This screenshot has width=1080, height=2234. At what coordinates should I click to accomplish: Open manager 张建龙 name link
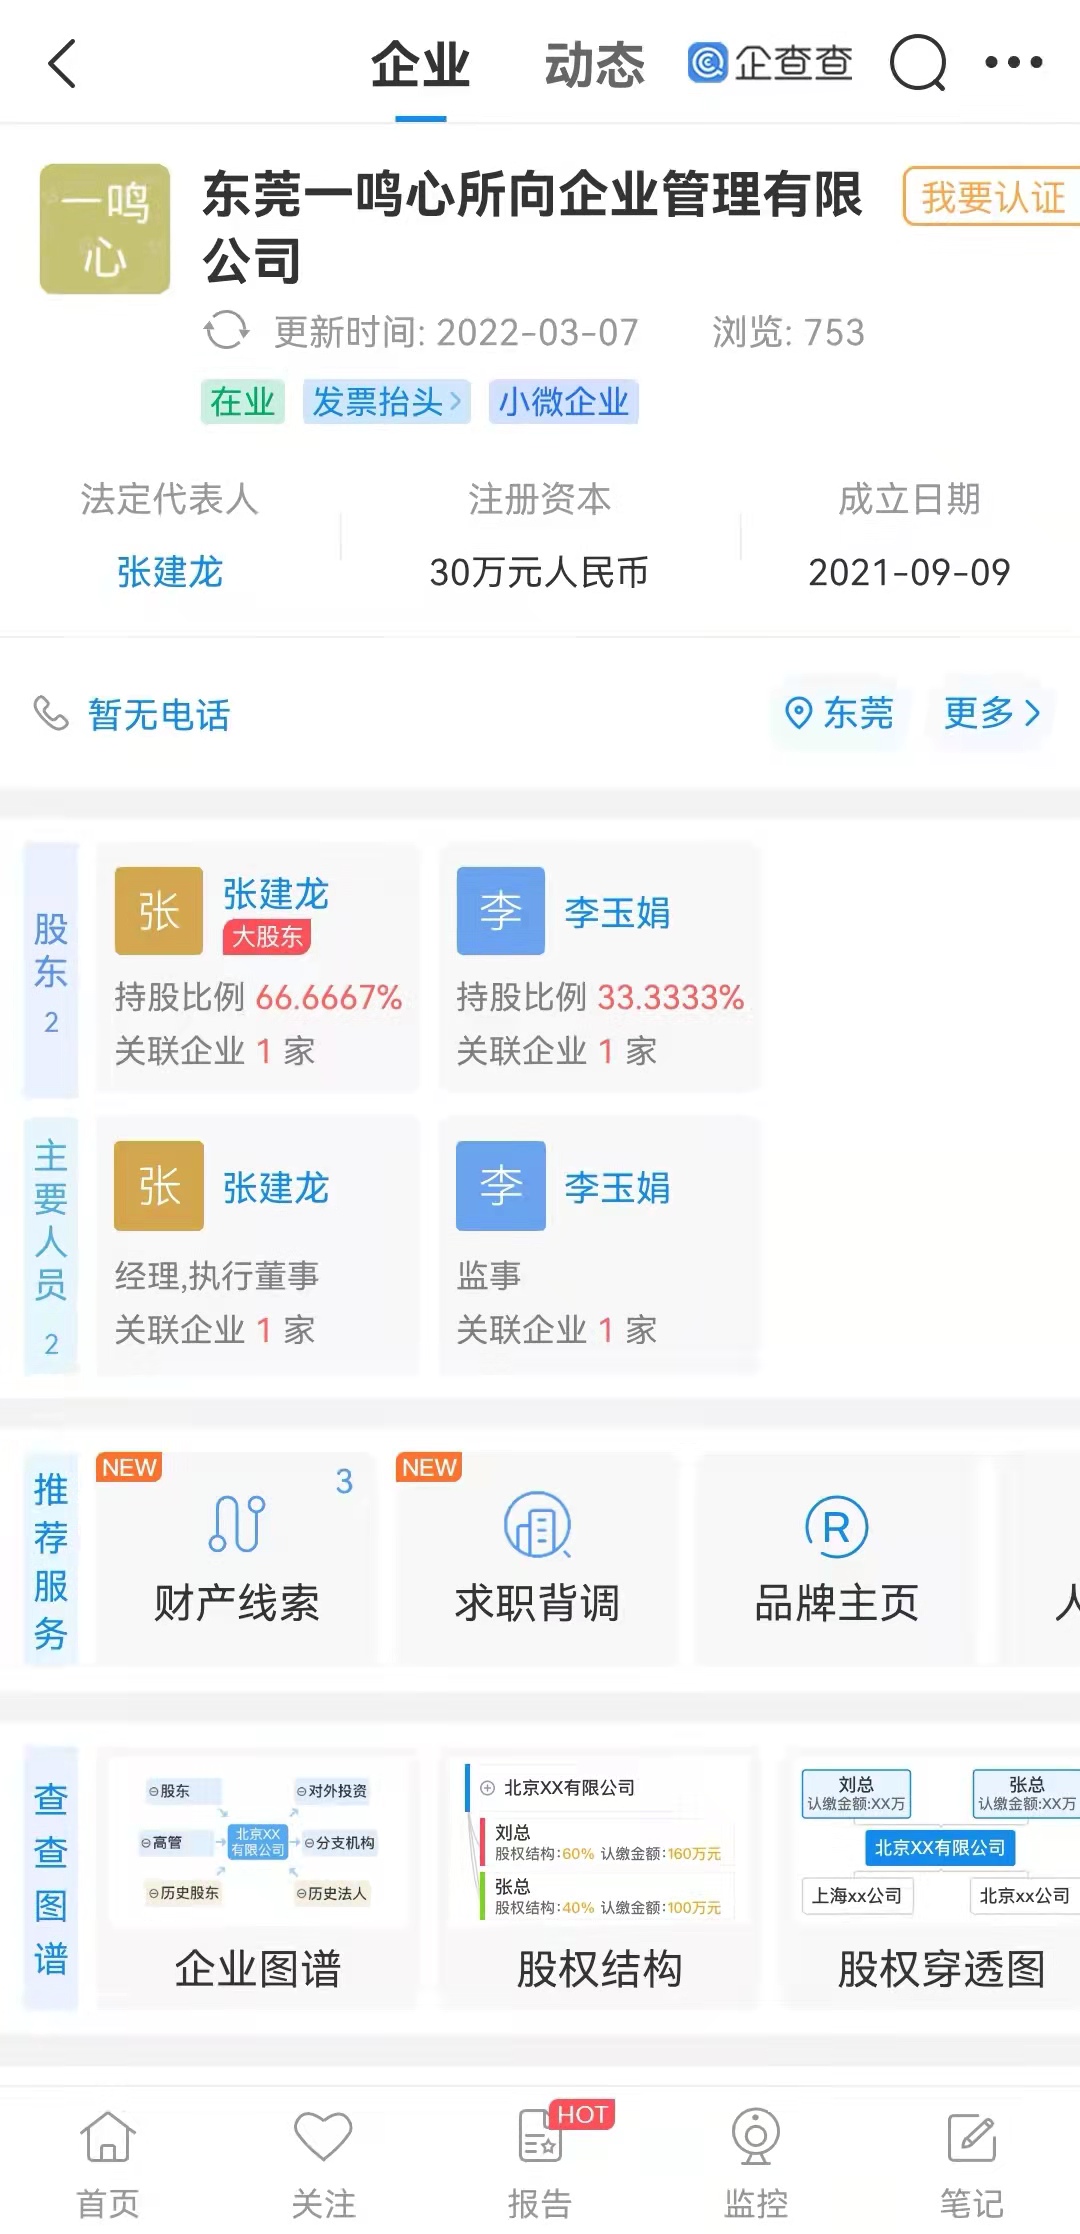point(275,1187)
